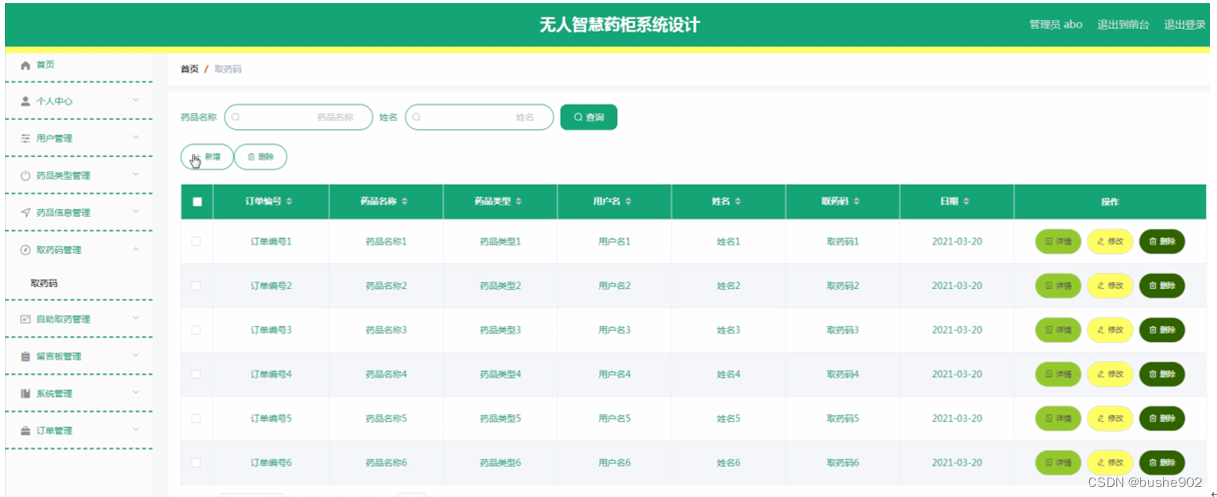Image resolution: width=1217 pixels, height=497 pixels.
Task: Expand the 个人中心 chevron
Action: [136, 100]
